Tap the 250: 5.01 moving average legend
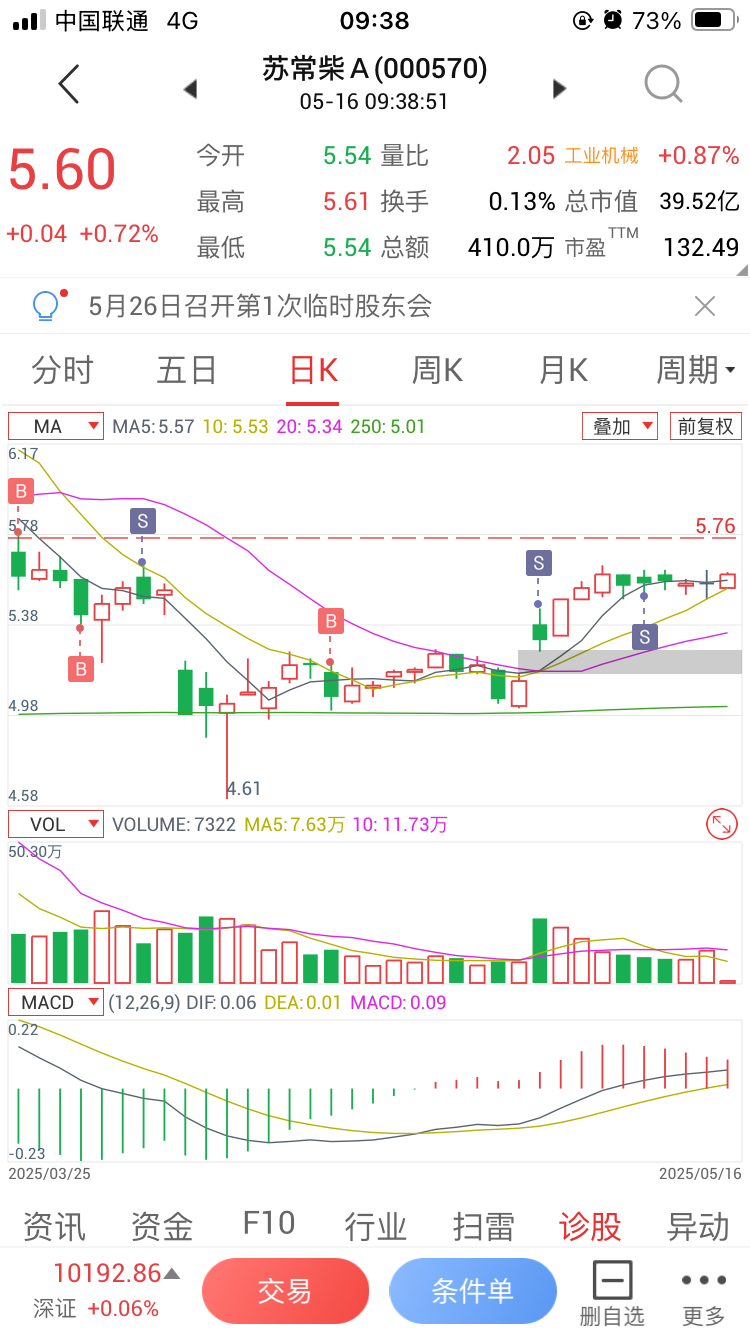Viewport: 750px width, 1334px height. tap(387, 426)
